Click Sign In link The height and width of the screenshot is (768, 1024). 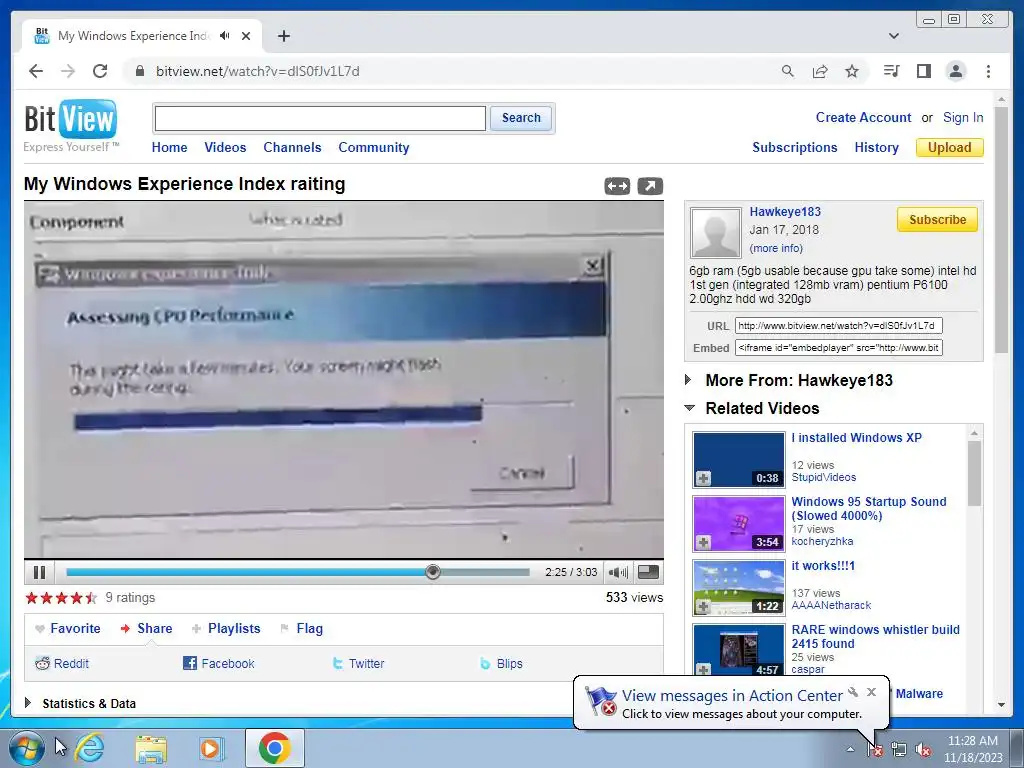(x=963, y=118)
